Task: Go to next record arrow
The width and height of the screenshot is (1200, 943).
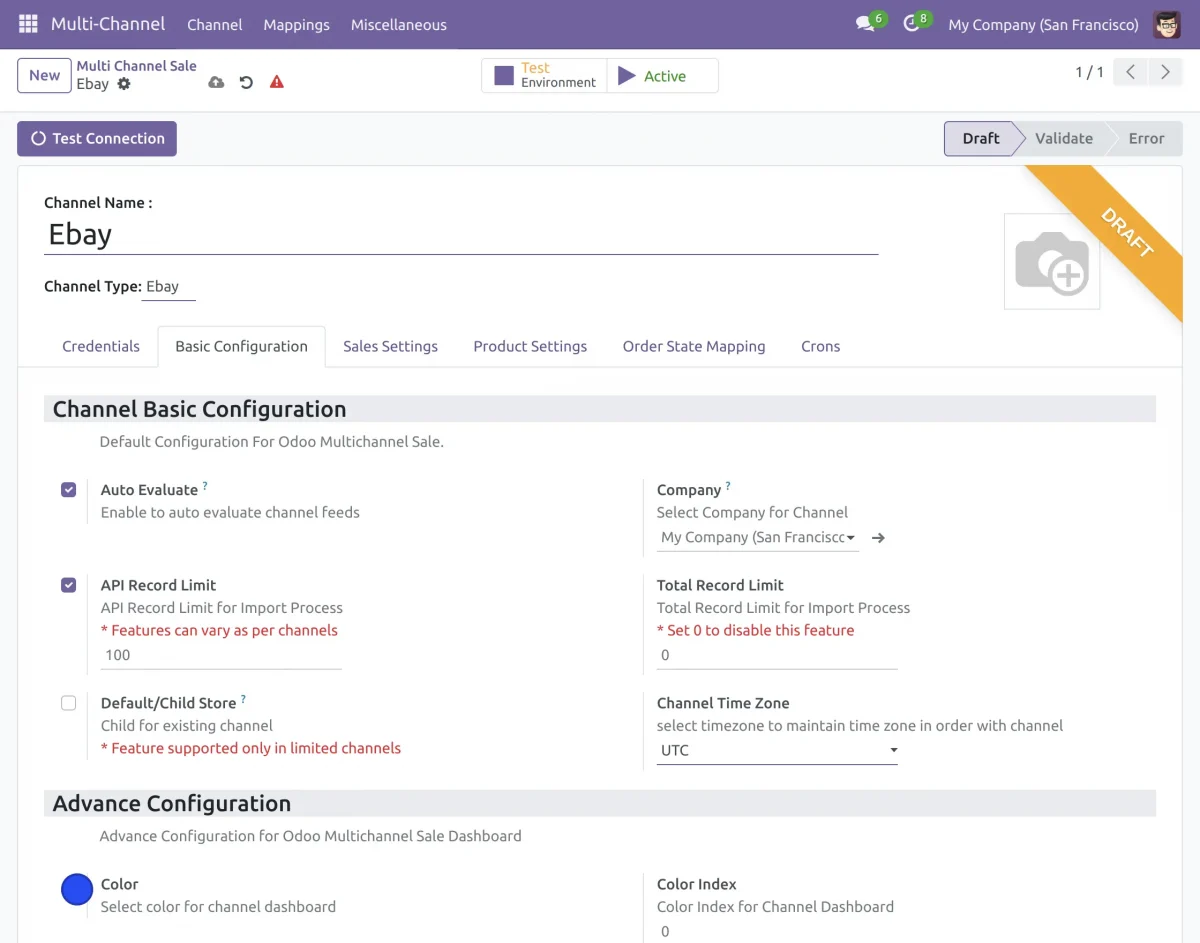Action: [x=1165, y=72]
